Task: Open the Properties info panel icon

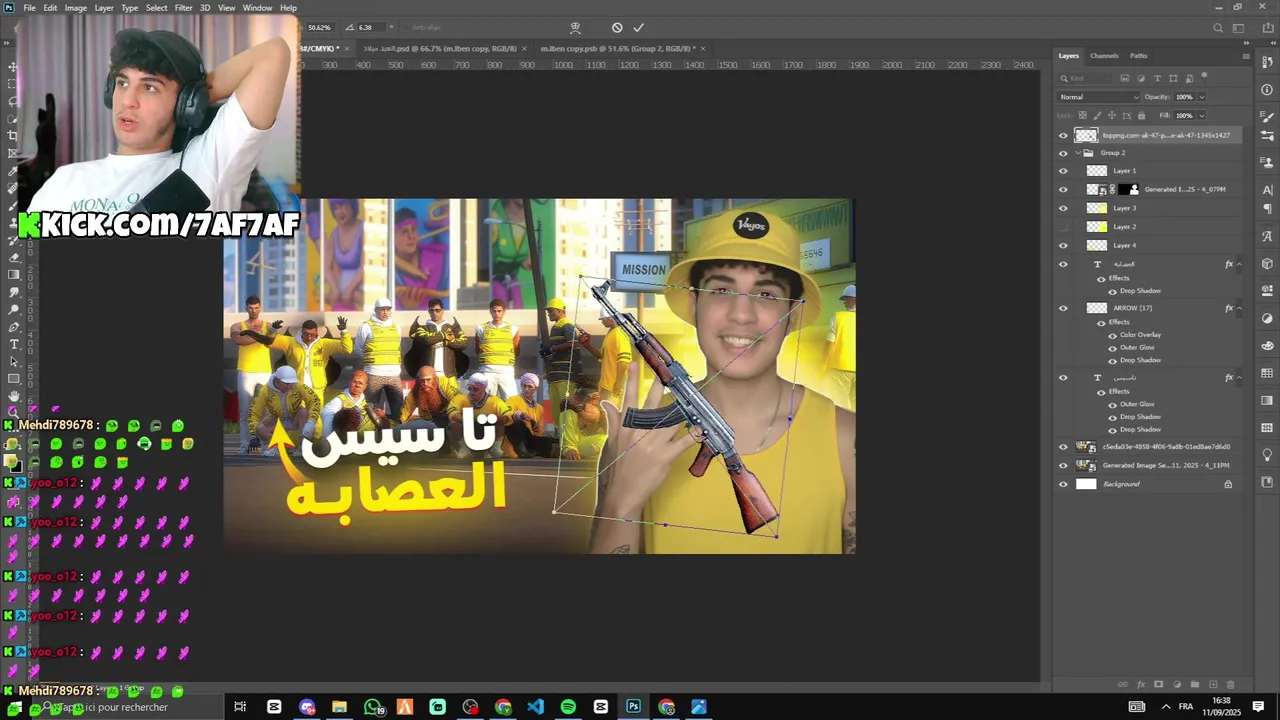Action: [x=1267, y=90]
